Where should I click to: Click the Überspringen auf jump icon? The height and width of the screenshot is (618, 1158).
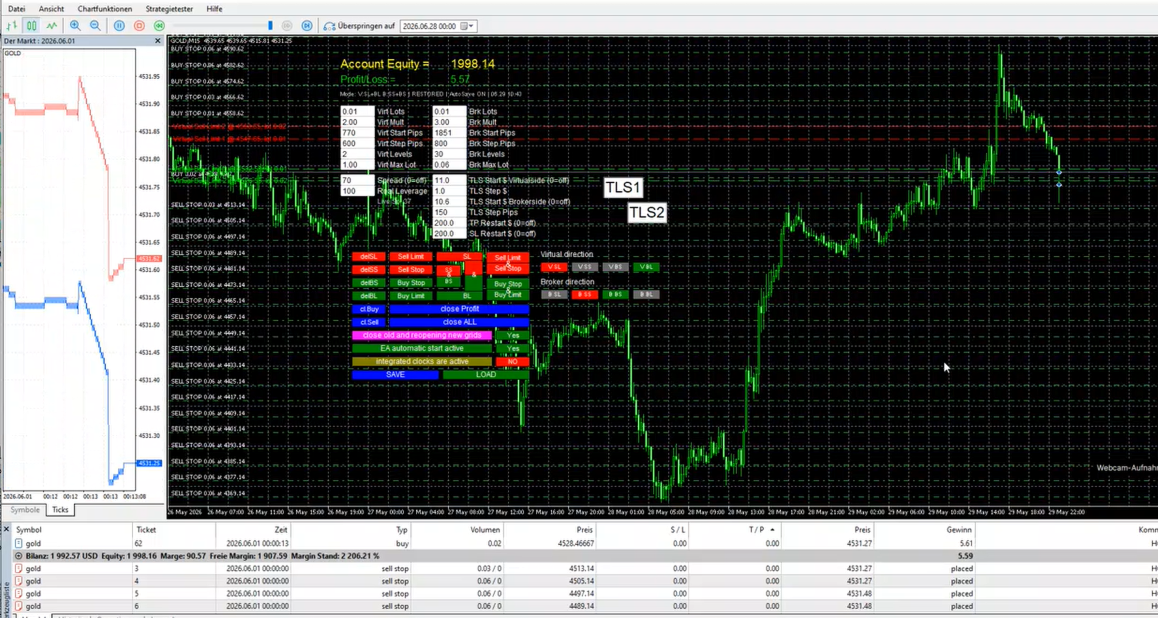330,26
